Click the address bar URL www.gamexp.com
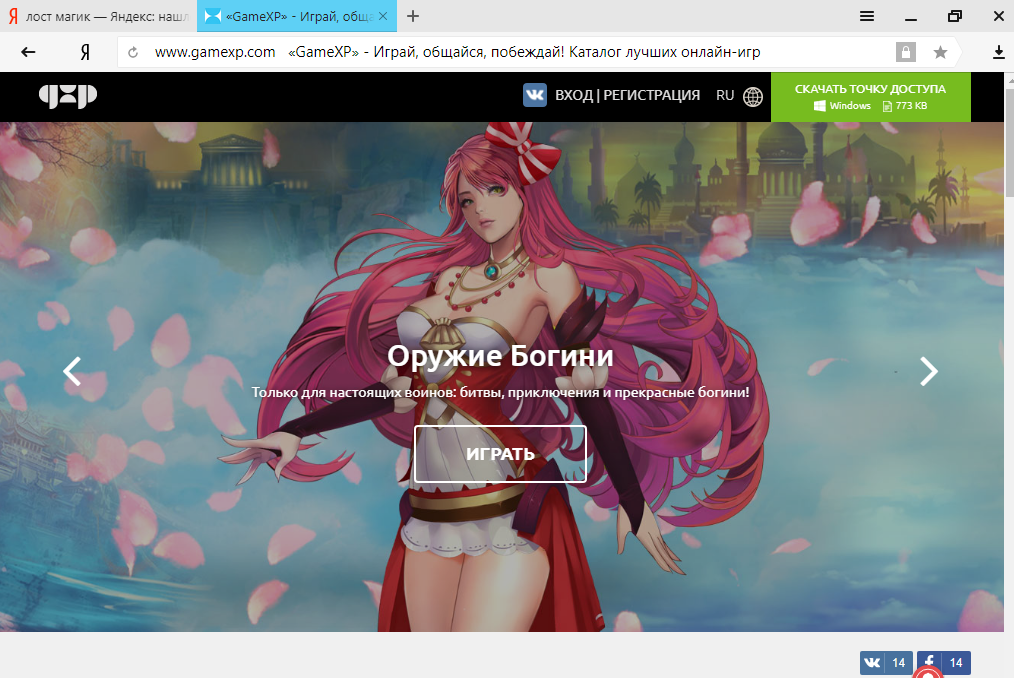Image resolution: width=1014 pixels, height=678 pixels. coord(215,52)
